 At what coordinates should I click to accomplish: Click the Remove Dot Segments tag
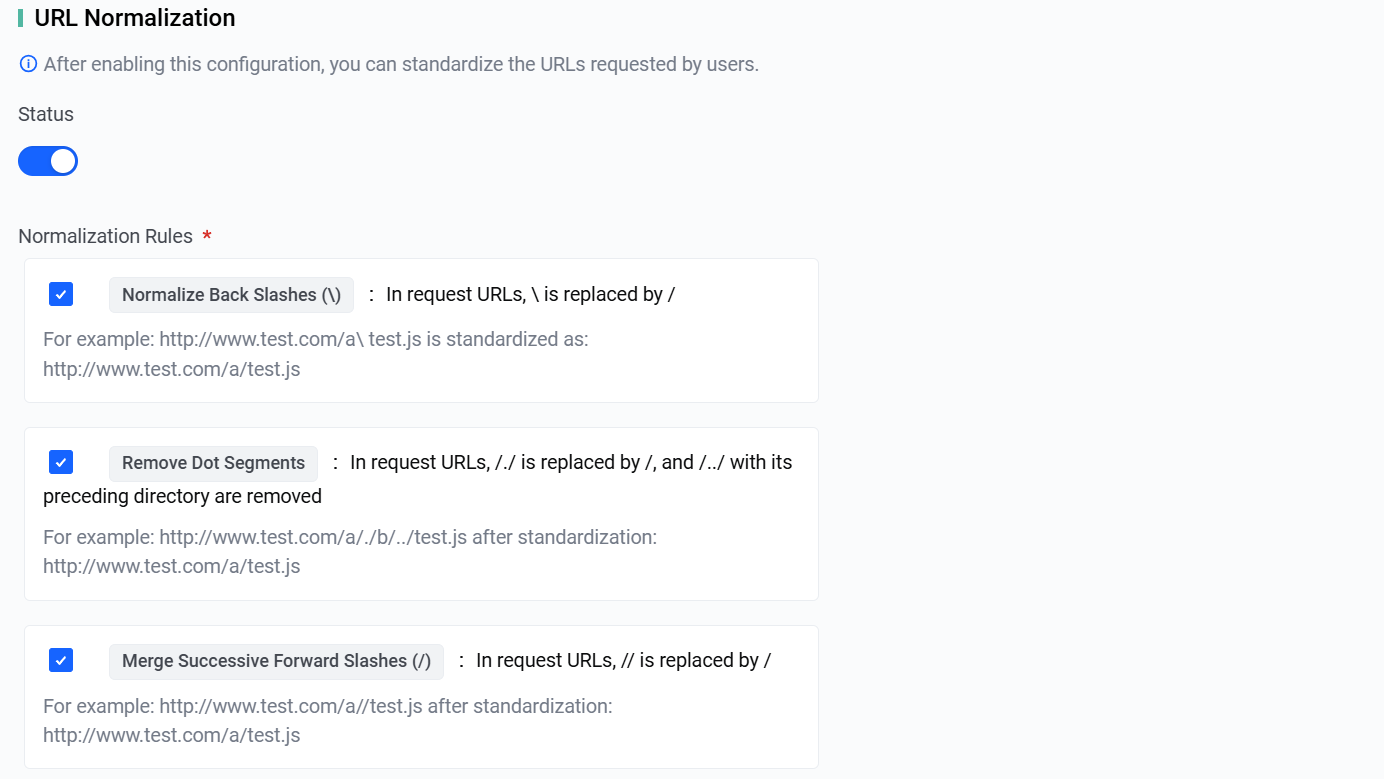(213, 463)
